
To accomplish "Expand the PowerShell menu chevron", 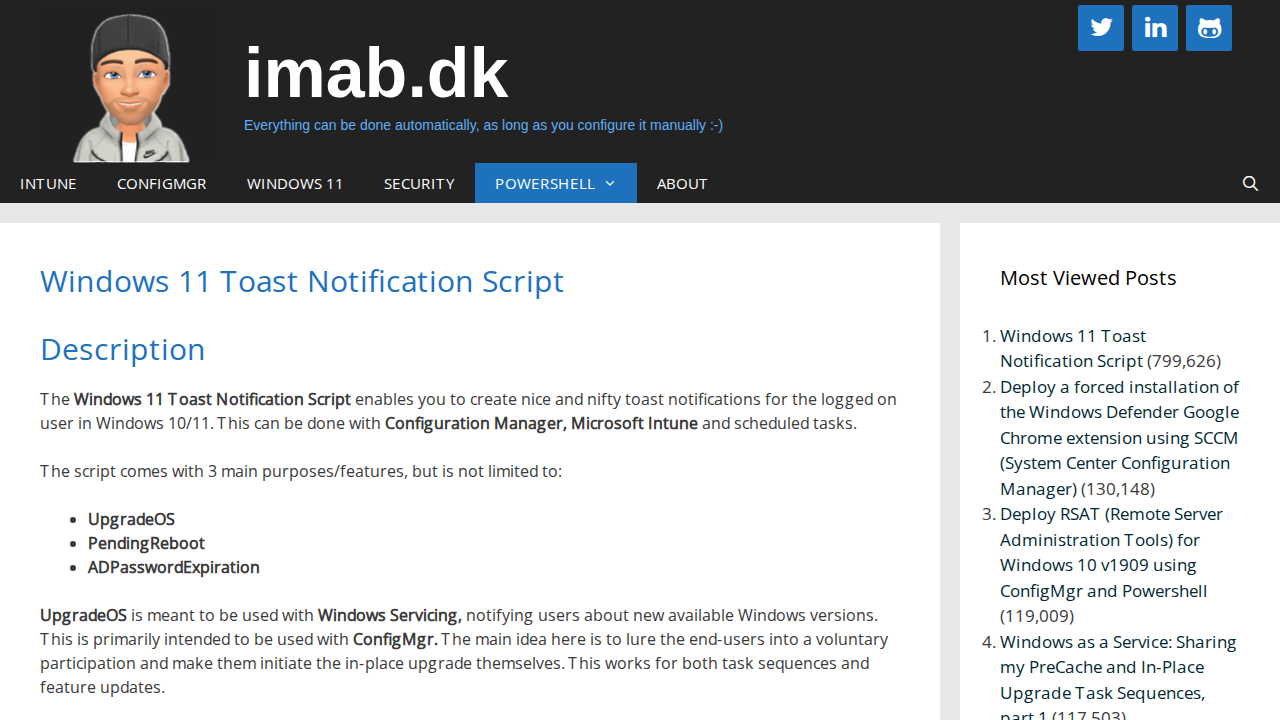I will [610, 184].
